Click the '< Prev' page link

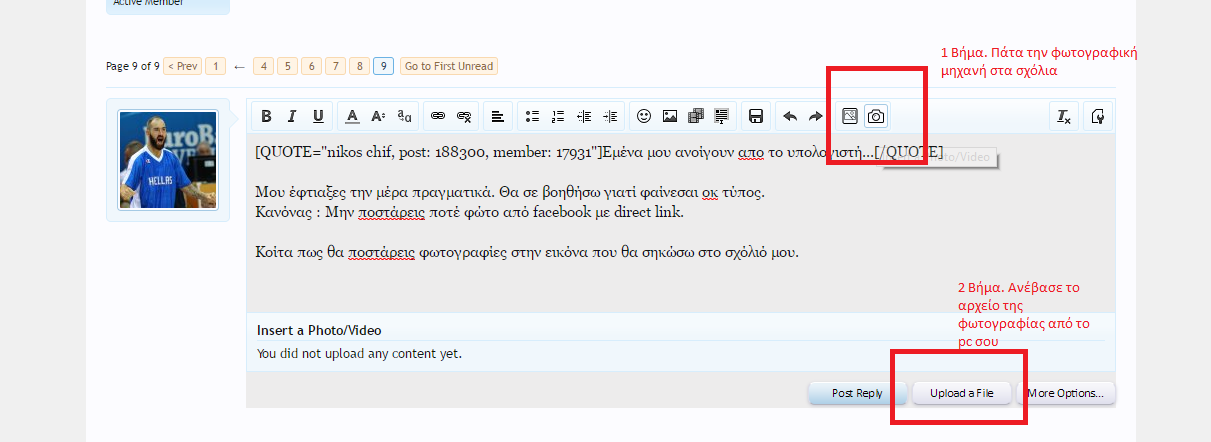click(x=182, y=66)
